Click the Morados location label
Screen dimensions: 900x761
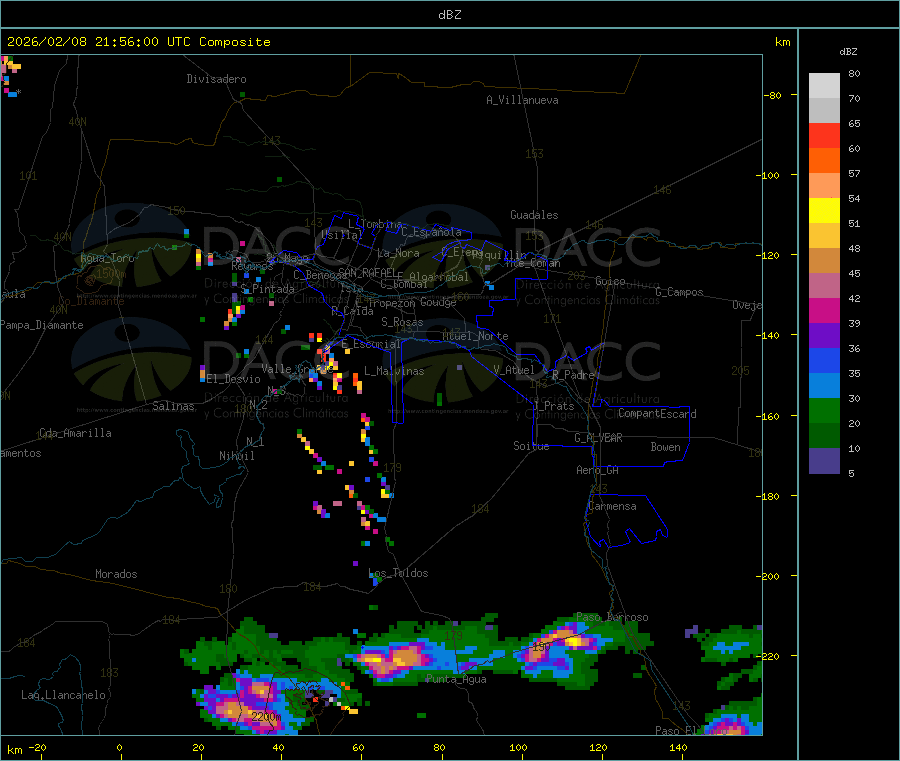[116, 574]
